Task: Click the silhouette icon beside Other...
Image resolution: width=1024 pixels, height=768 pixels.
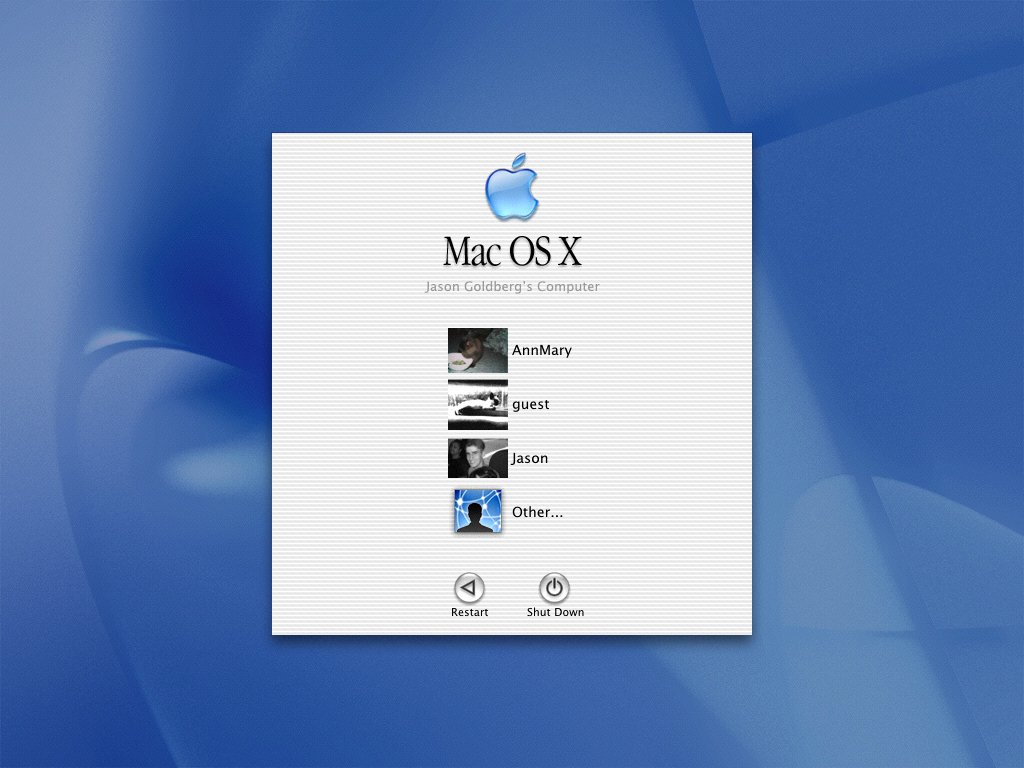Action: 477,511
